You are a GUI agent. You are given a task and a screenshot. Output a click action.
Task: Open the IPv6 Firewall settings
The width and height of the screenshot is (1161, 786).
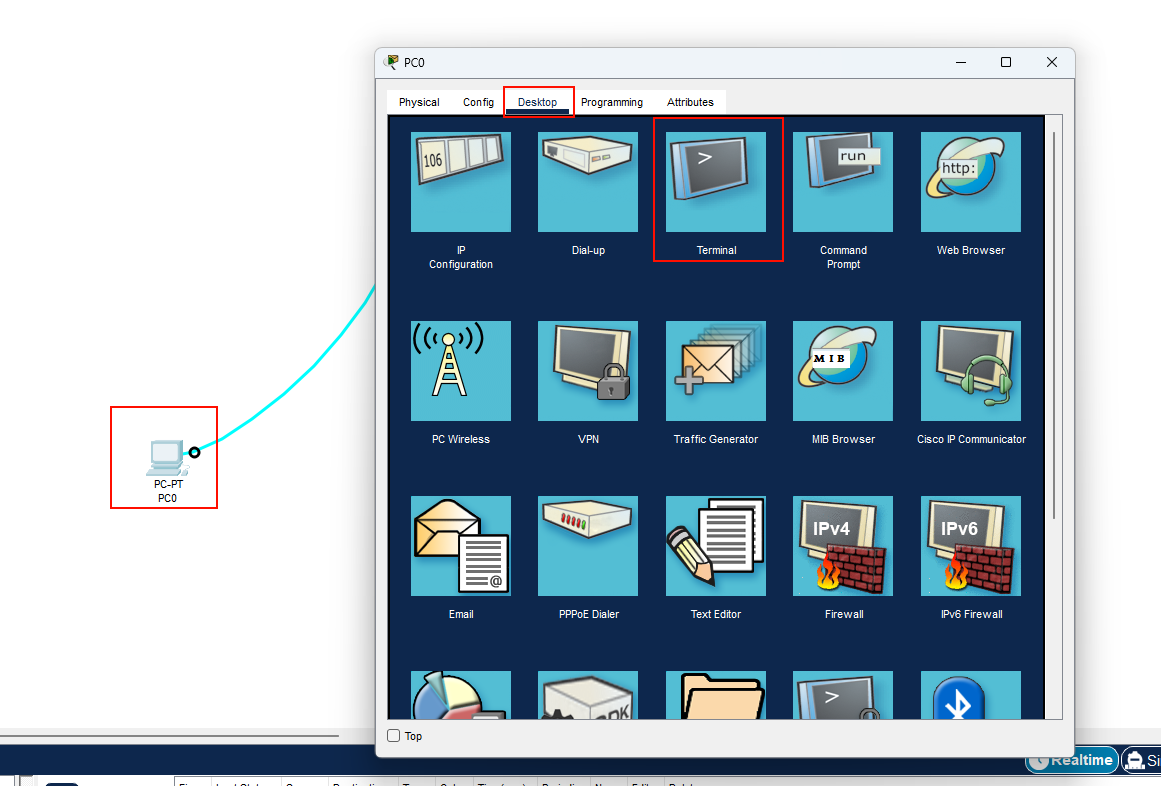(970, 547)
